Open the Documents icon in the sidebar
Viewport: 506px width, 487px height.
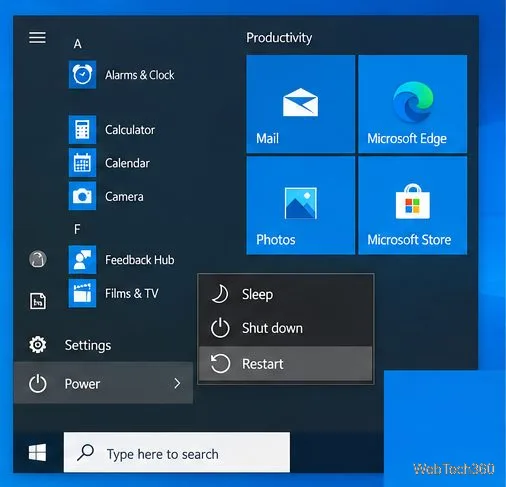[x=38, y=301]
